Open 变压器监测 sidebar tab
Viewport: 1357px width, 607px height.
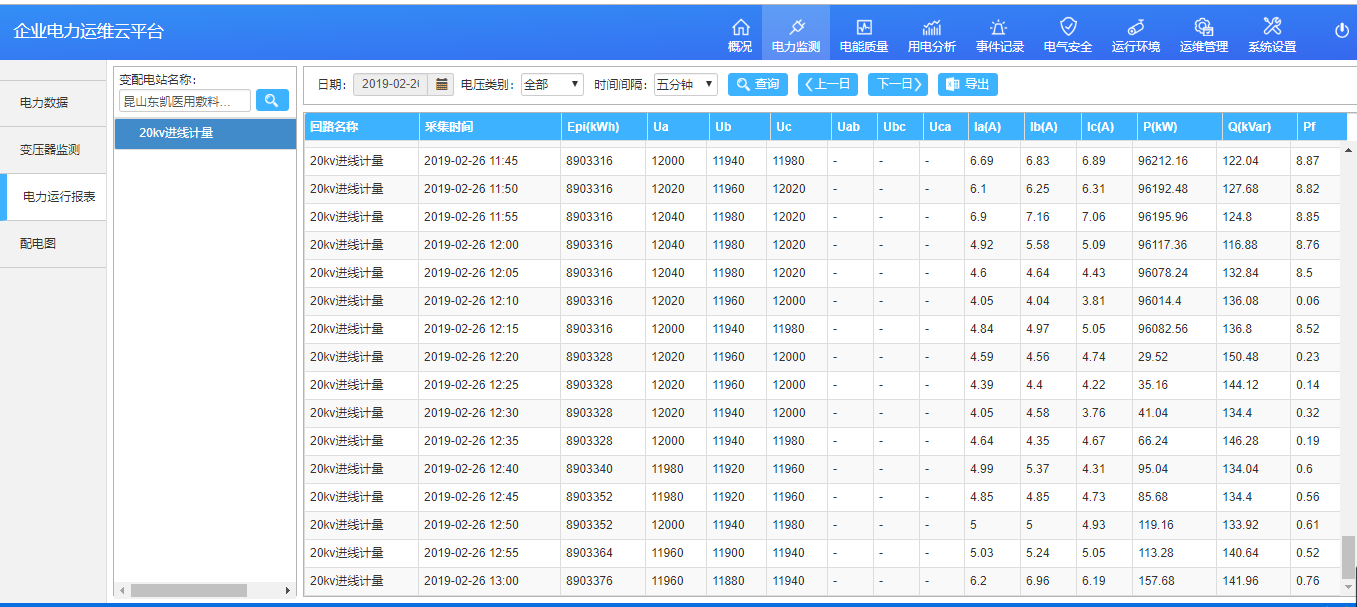(53, 150)
